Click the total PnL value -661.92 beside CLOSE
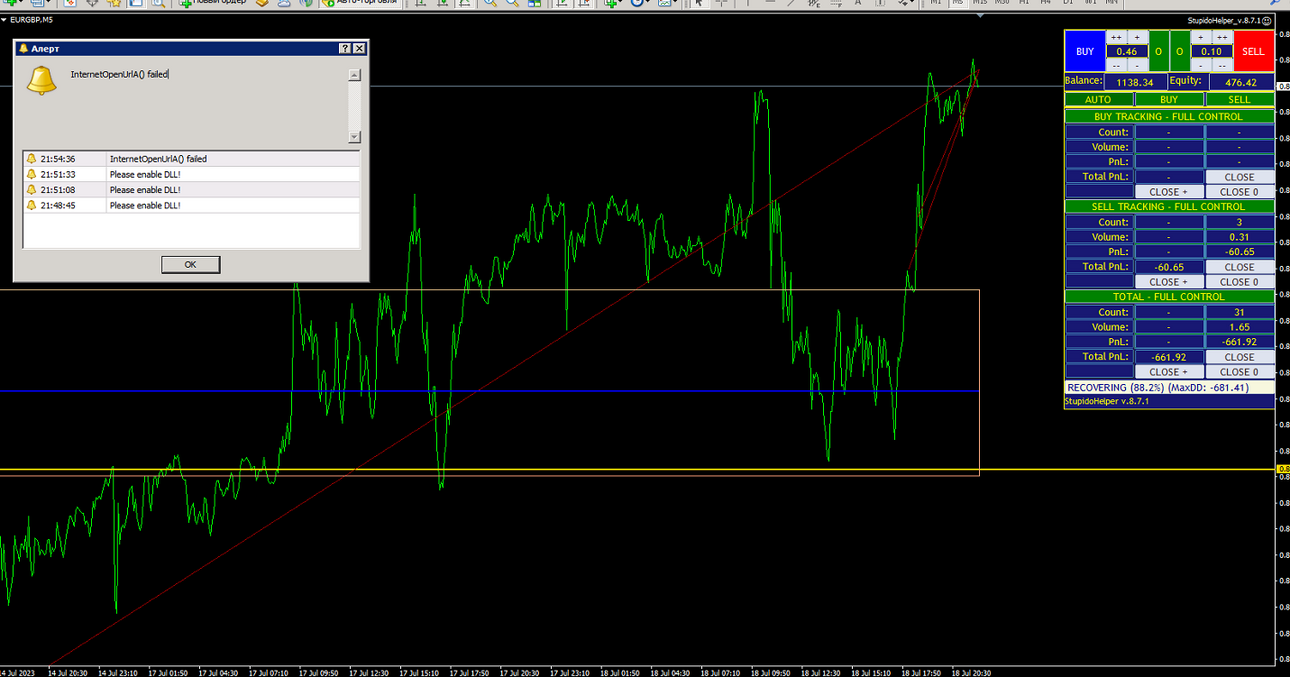Viewport: 1290px width, 677px height. tap(1169, 357)
